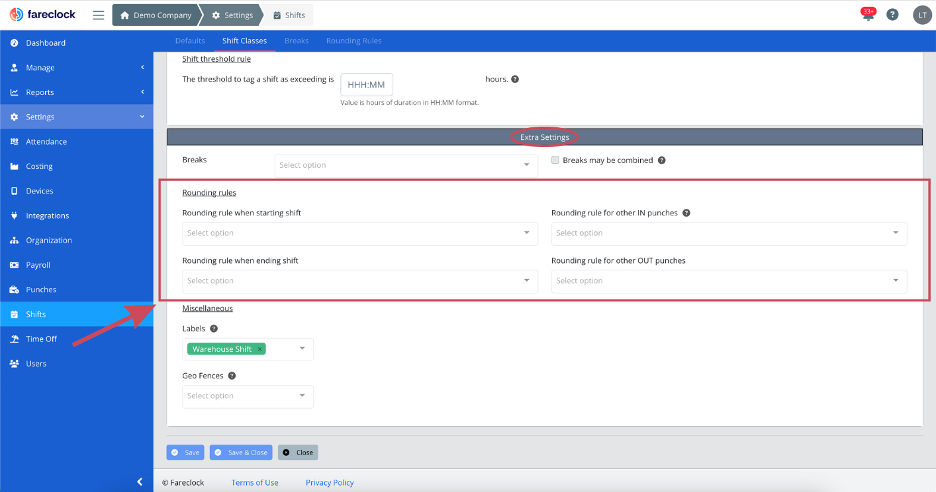936x492 pixels.
Task: Click the Time Off umbrella icon
Action: [x=14, y=339]
